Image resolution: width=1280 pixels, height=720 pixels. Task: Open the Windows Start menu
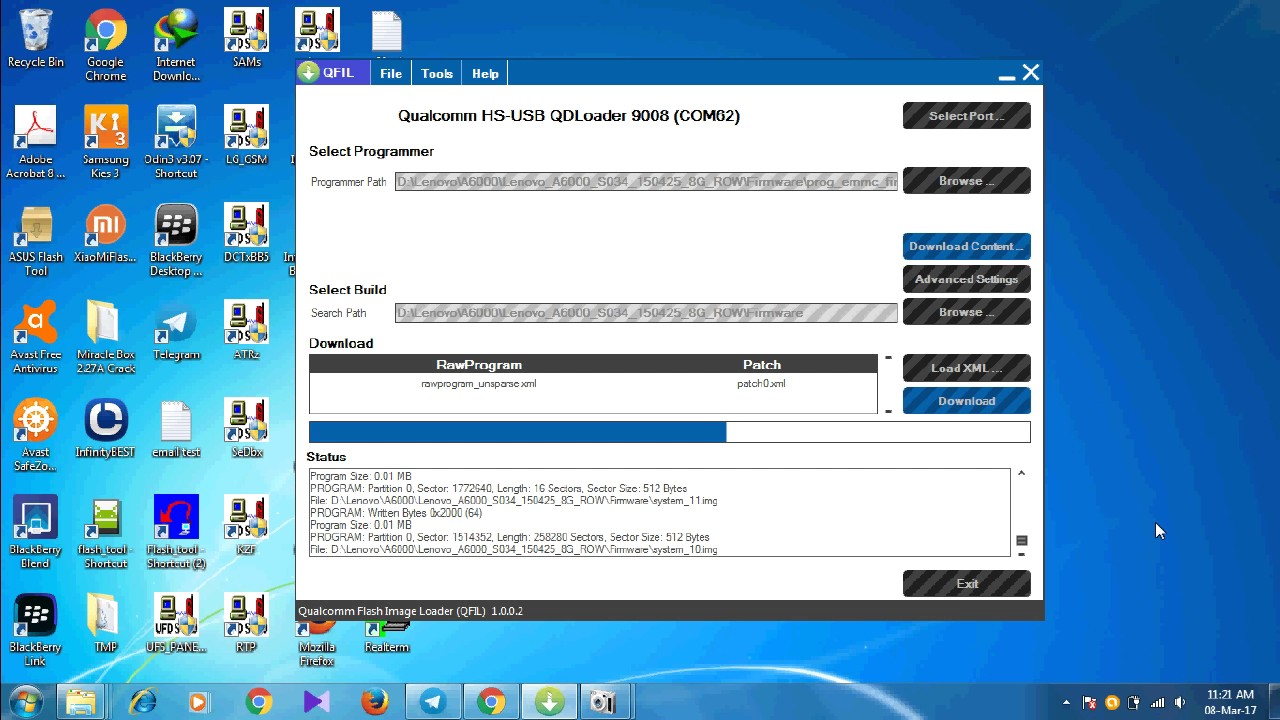(25, 702)
